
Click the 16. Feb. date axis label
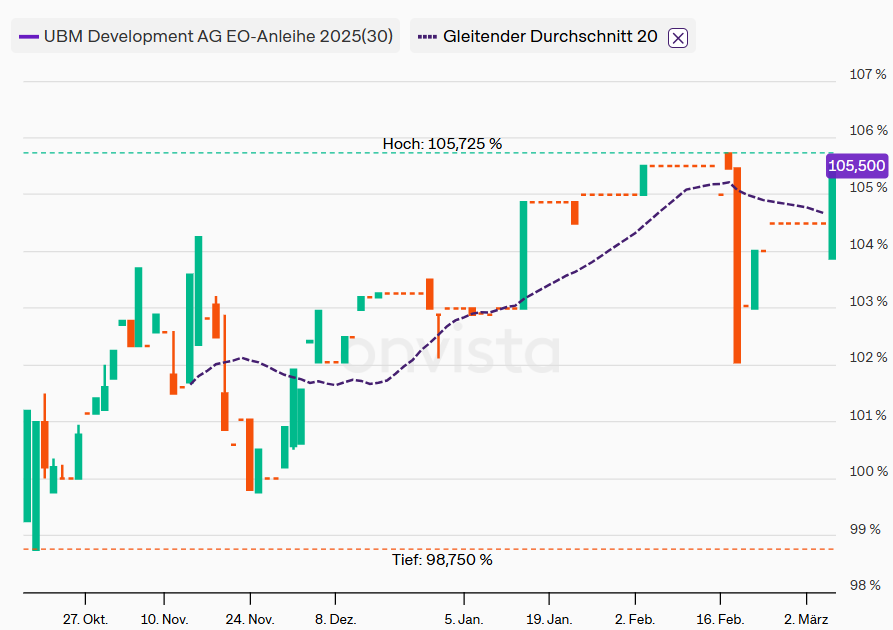click(x=720, y=619)
